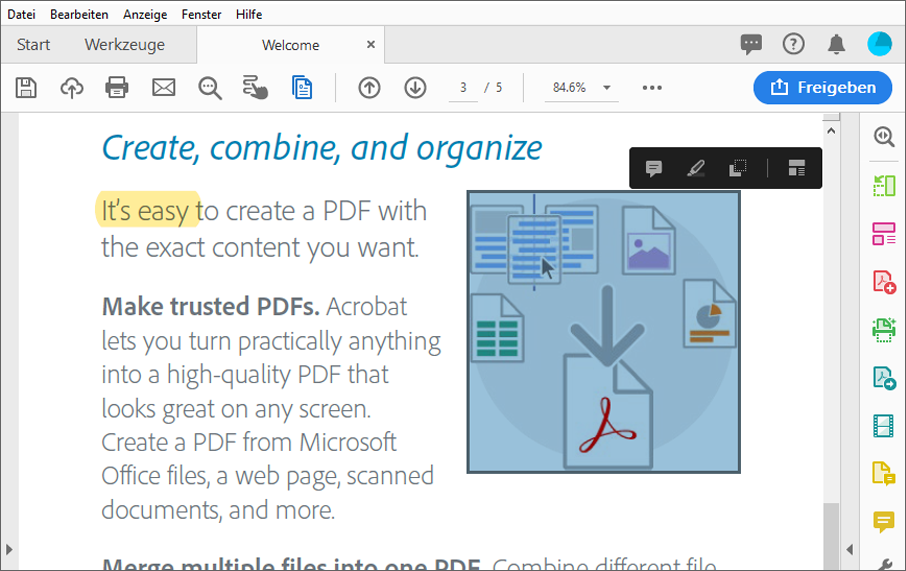Open more tools via the three dots

652,88
